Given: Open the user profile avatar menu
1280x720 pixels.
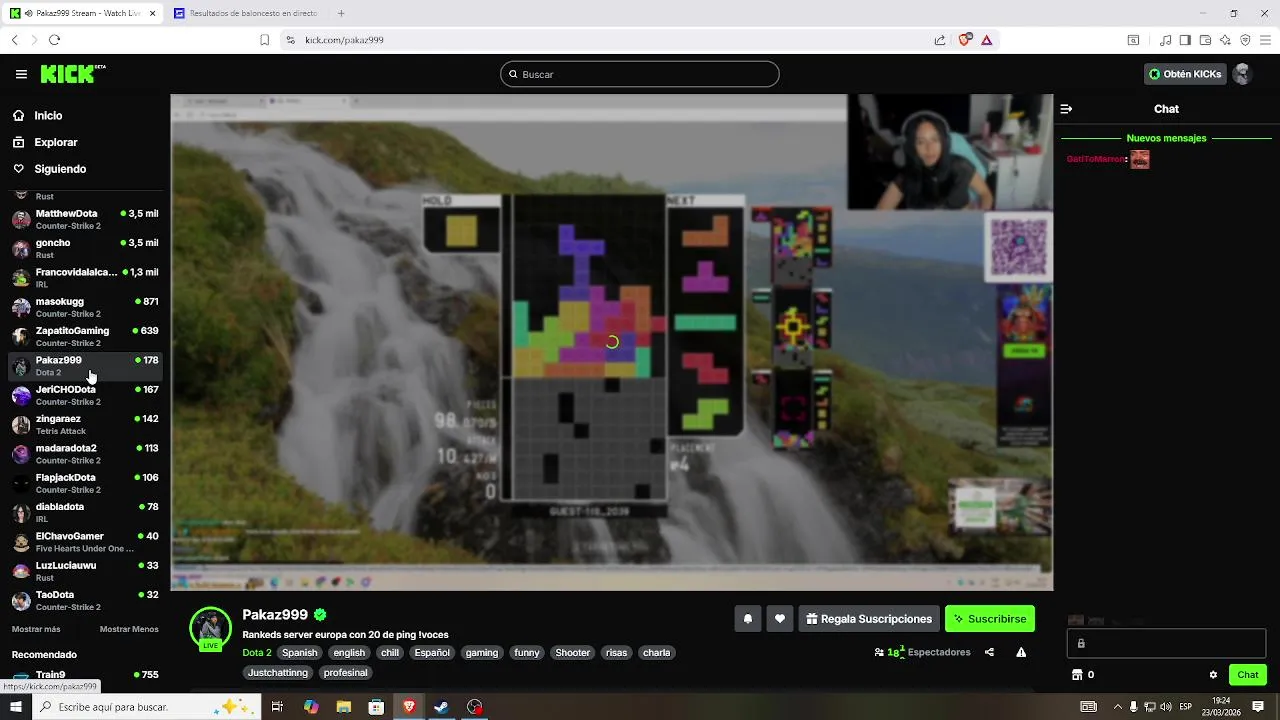Looking at the screenshot, I should point(1242,74).
